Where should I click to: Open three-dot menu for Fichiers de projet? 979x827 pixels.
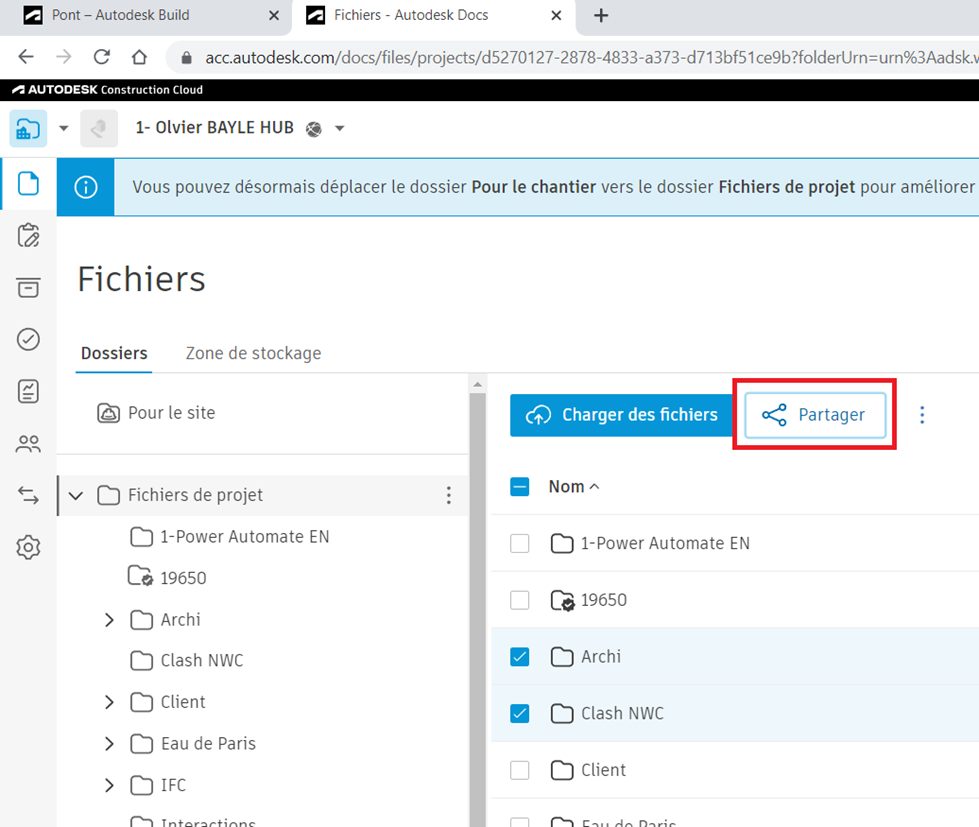click(x=449, y=495)
